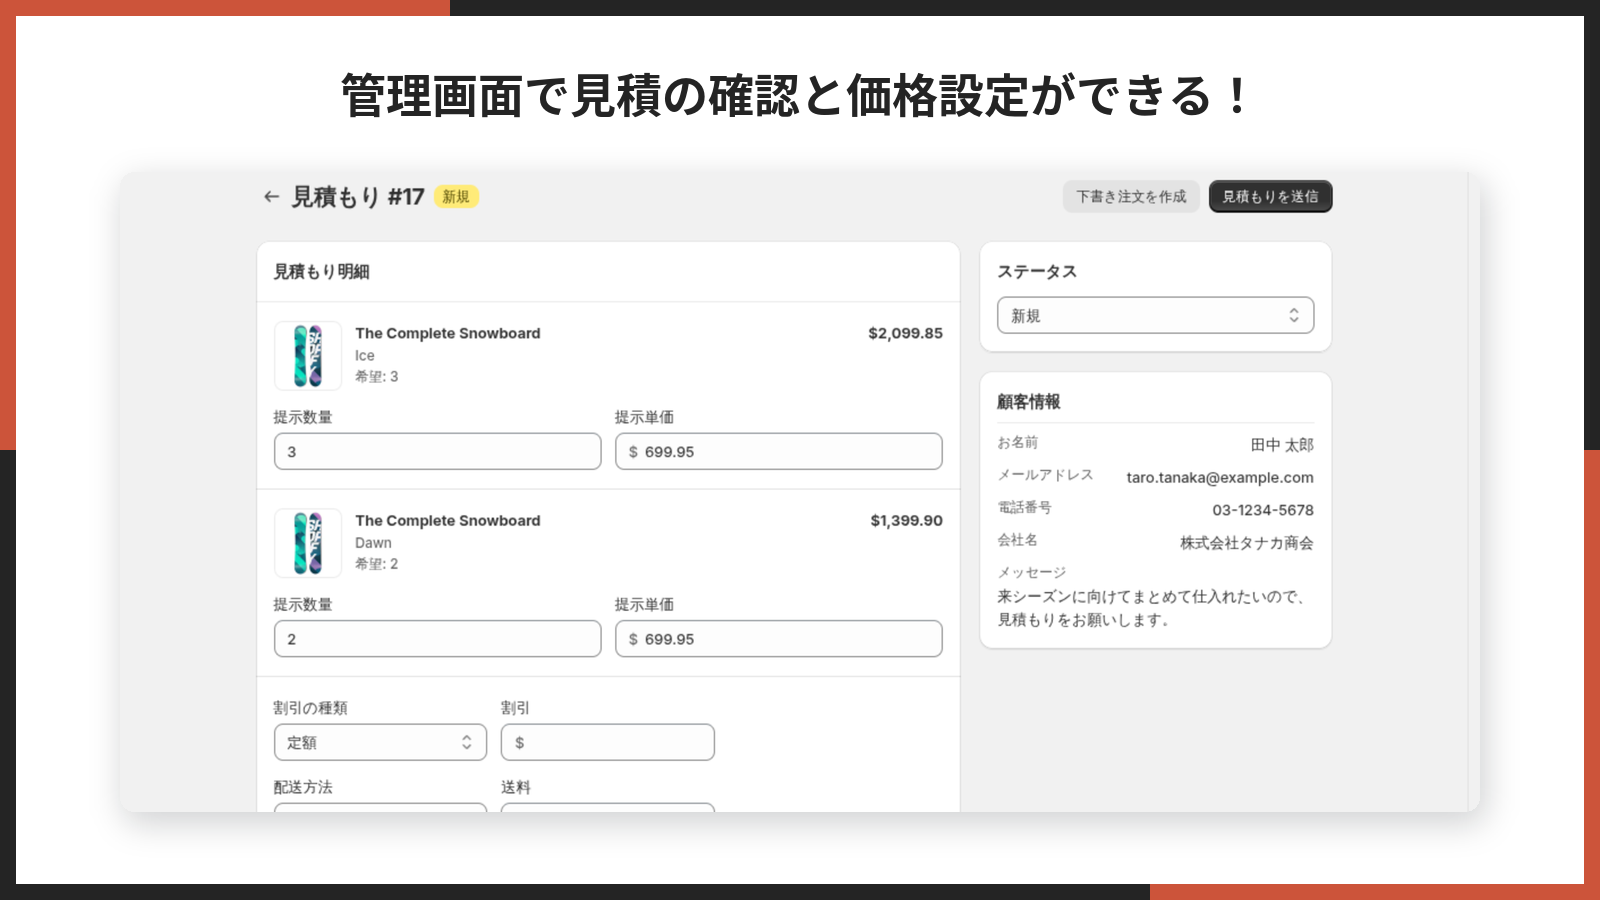Focus the 提示数量 field for the Dawn snowboard
1600x900 pixels.
[437, 639]
